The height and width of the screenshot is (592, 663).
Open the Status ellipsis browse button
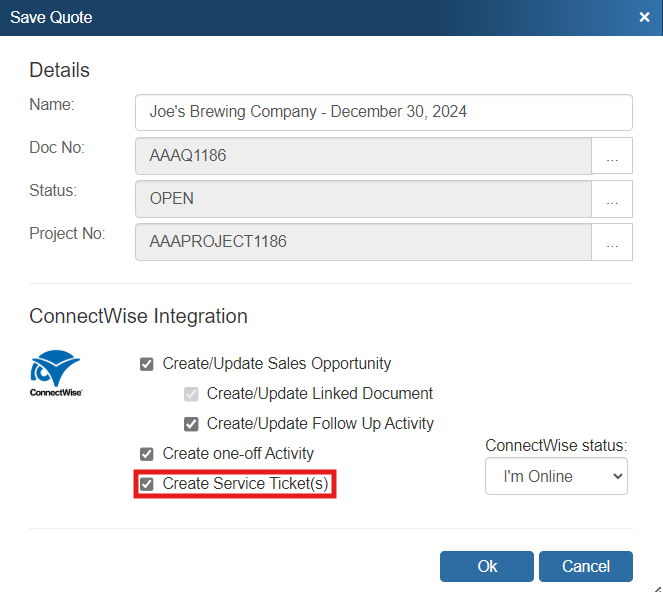pos(612,199)
